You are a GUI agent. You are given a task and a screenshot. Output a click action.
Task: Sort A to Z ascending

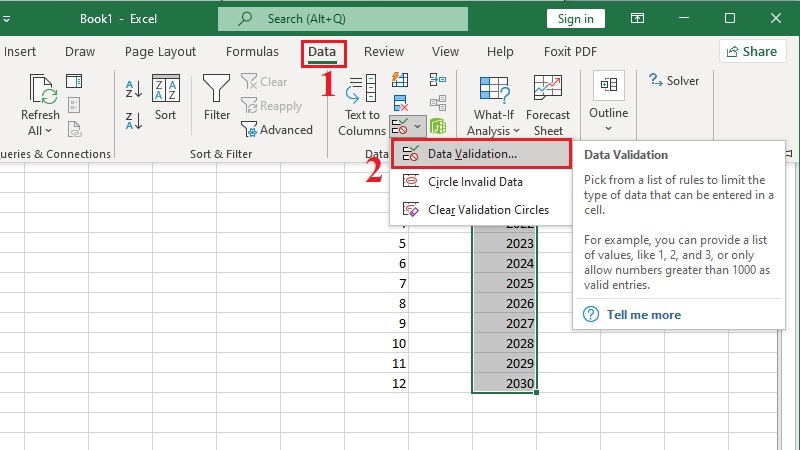[134, 89]
